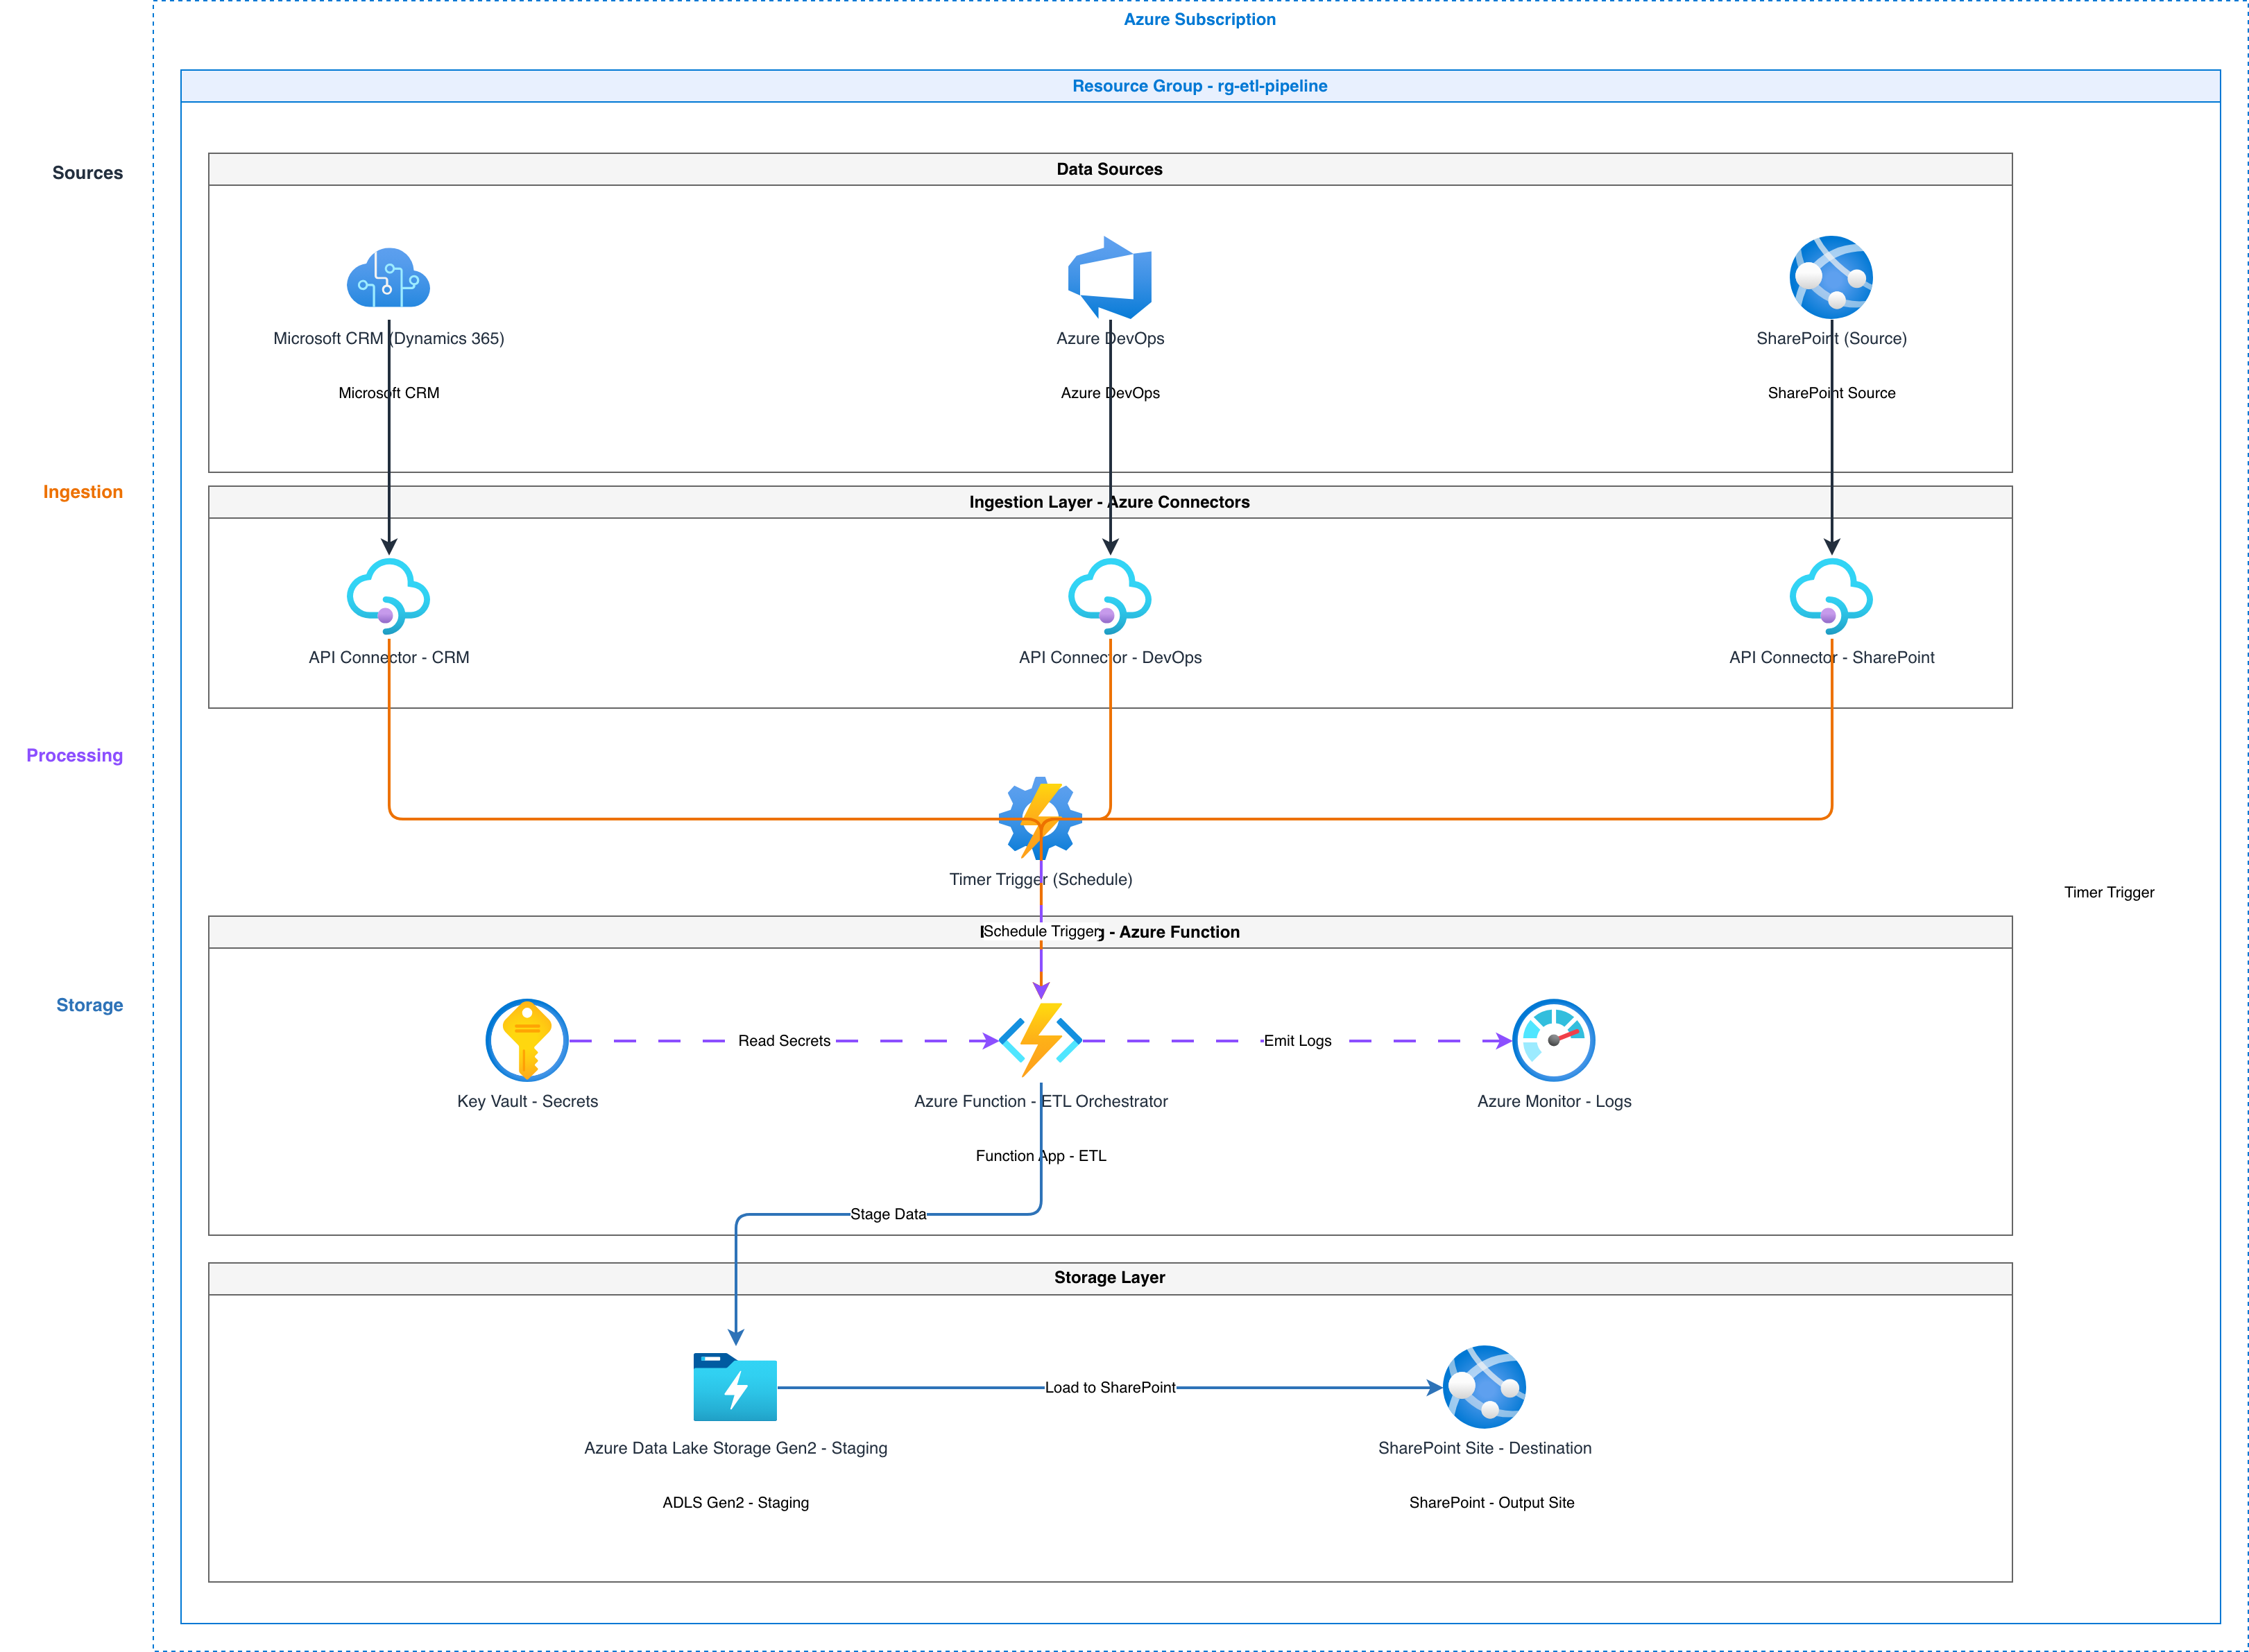Click the Resource Group rg-etl-pipeline header

click(1199, 86)
